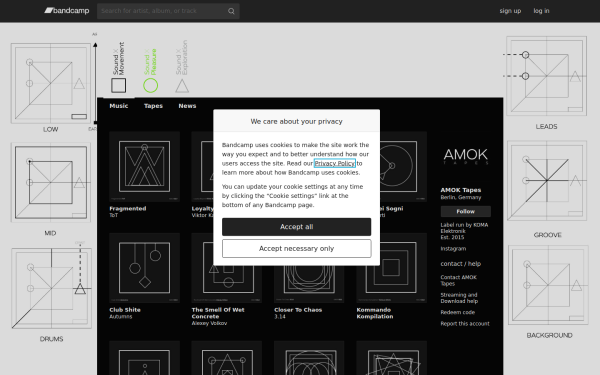The width and height of the screenshot is (600, 375).
Task: Select the Sound X Exploration triangle icon
Action: pyautogui.click(x=182, y=86)
